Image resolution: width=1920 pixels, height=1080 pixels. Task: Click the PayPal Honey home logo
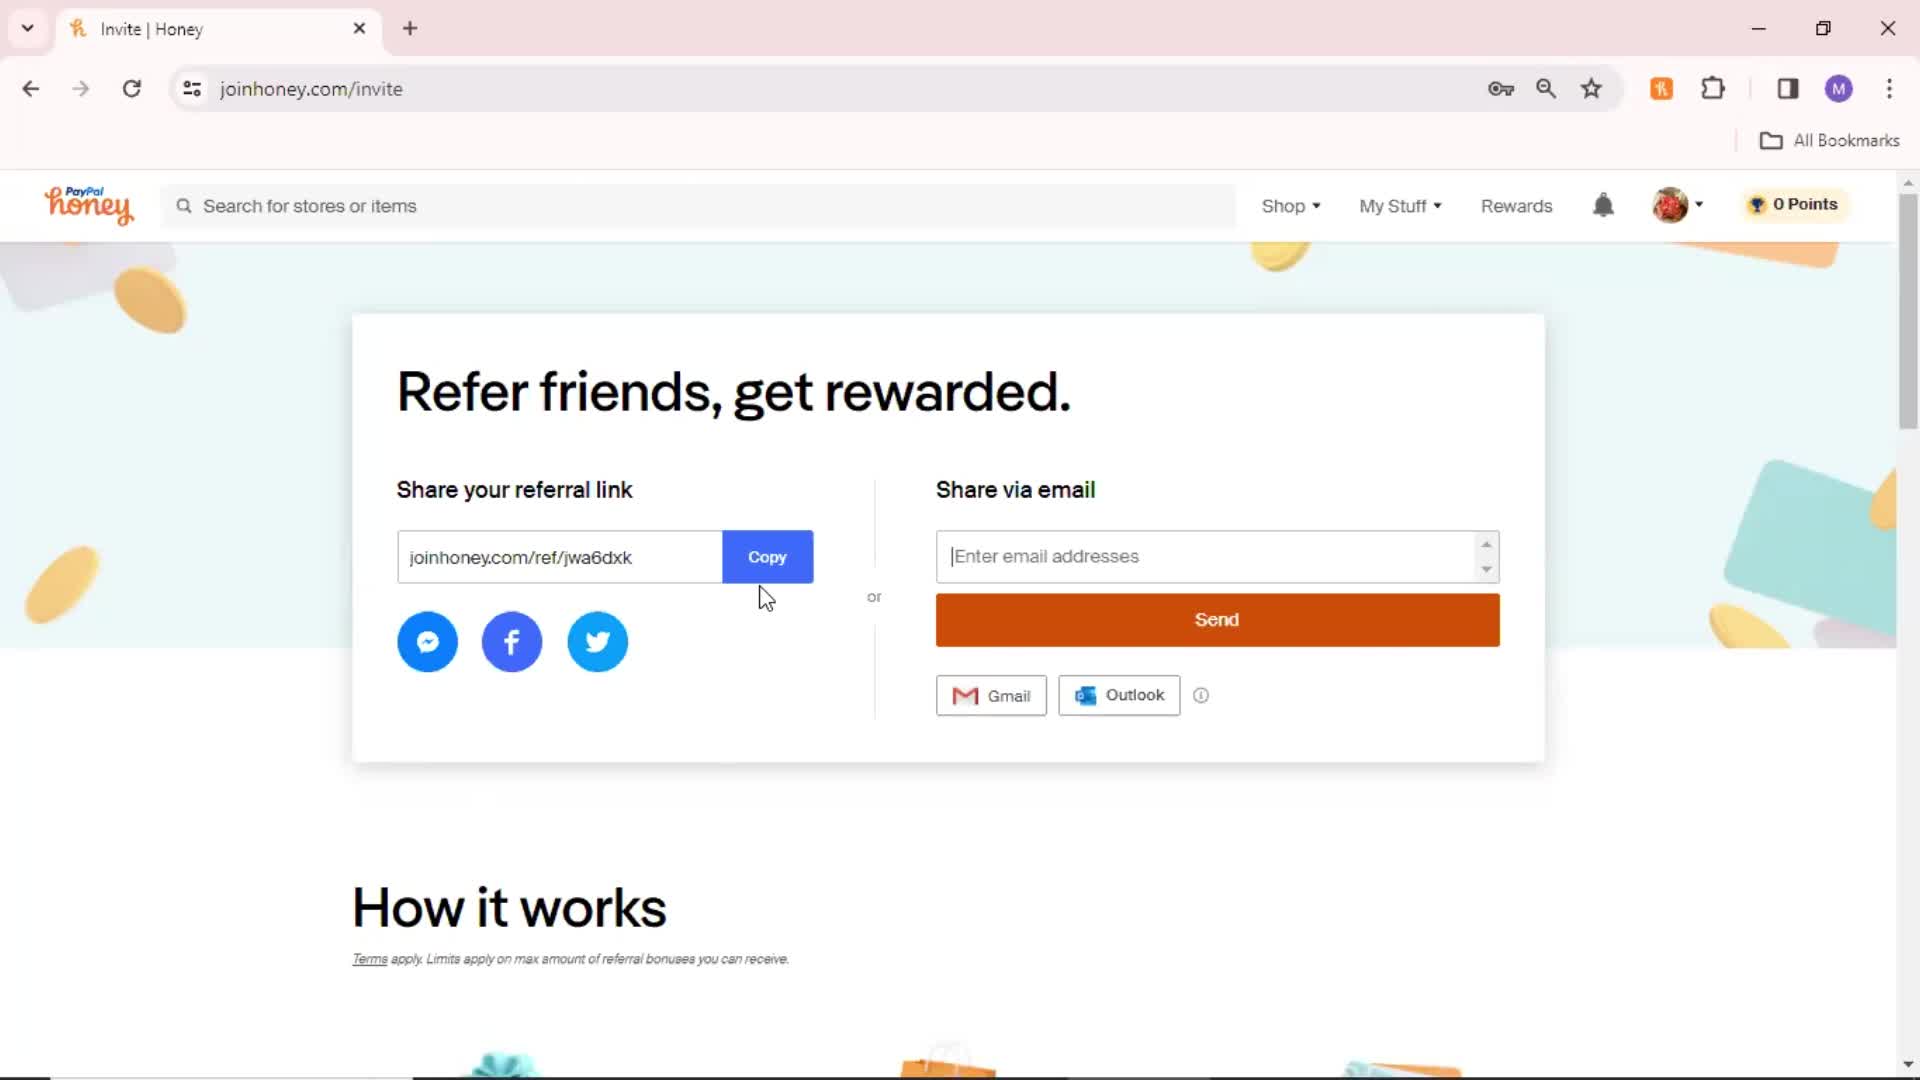[88, 204]
